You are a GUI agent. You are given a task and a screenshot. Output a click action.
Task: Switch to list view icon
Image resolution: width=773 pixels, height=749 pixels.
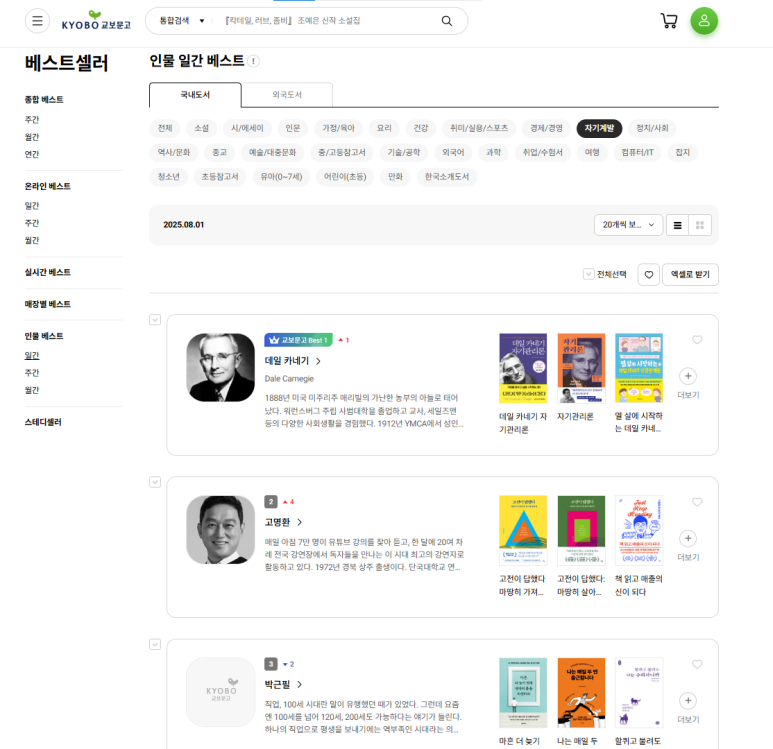click(677, 225)
